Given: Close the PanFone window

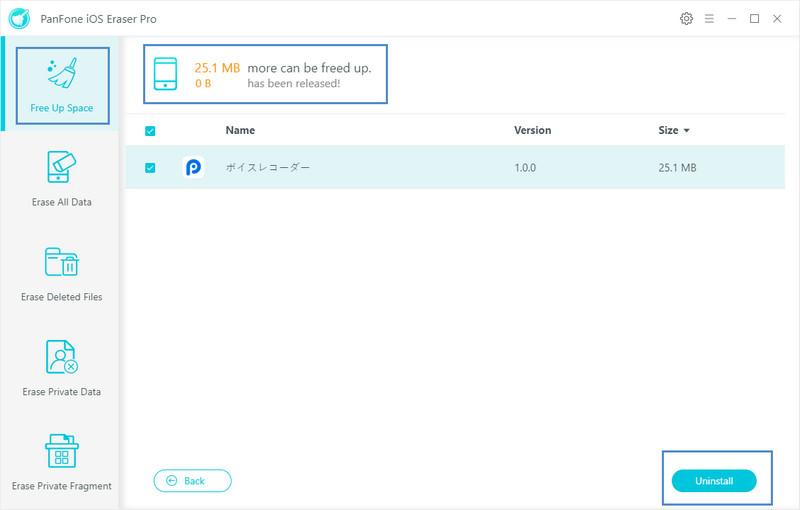Looking at the screenshot, I should (x=777, y=19).
